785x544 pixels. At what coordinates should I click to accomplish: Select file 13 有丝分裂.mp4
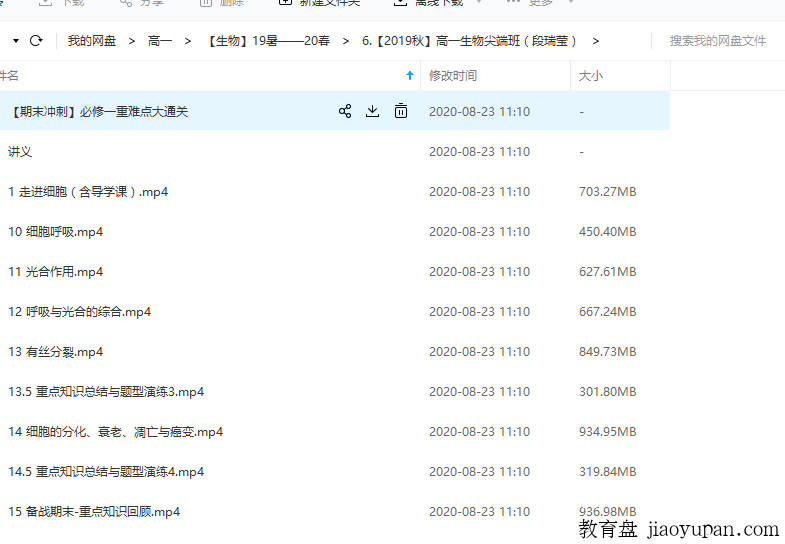56,352
